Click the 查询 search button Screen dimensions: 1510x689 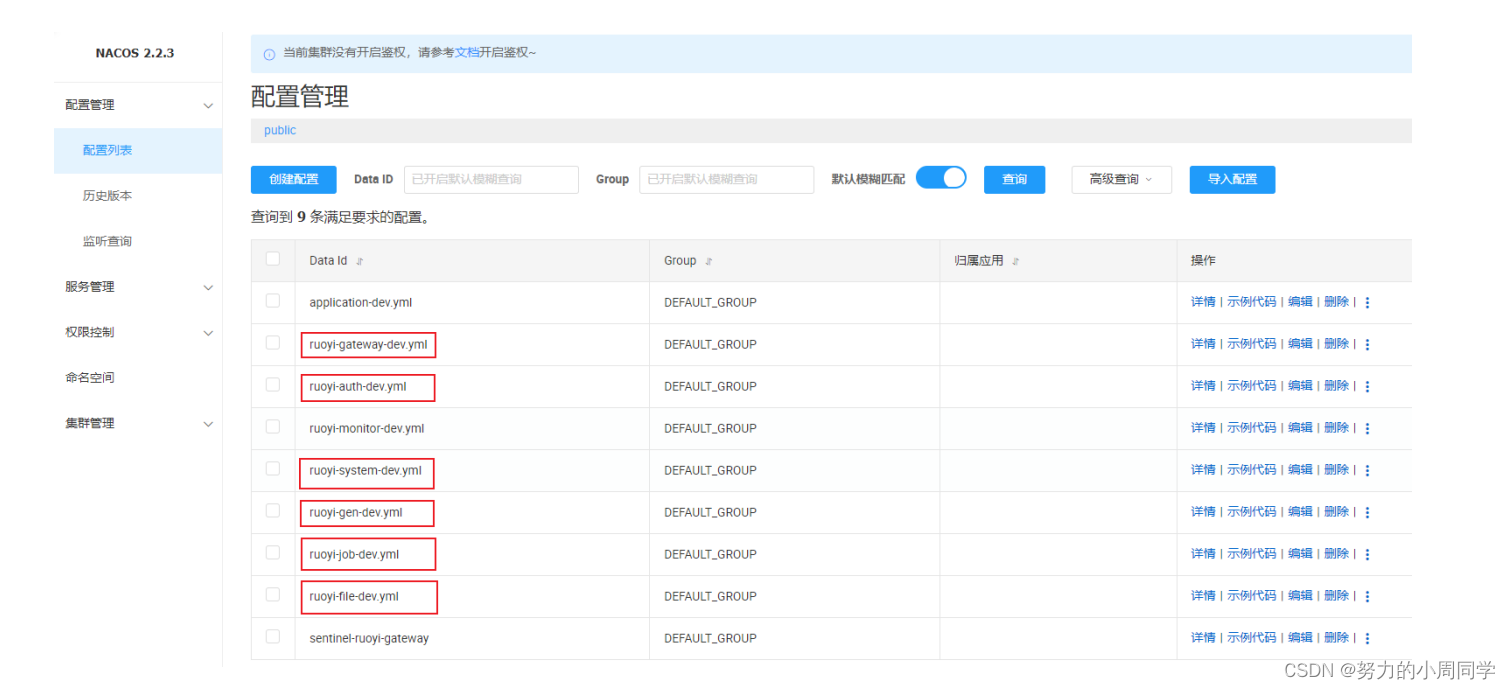click(1015, 180)
